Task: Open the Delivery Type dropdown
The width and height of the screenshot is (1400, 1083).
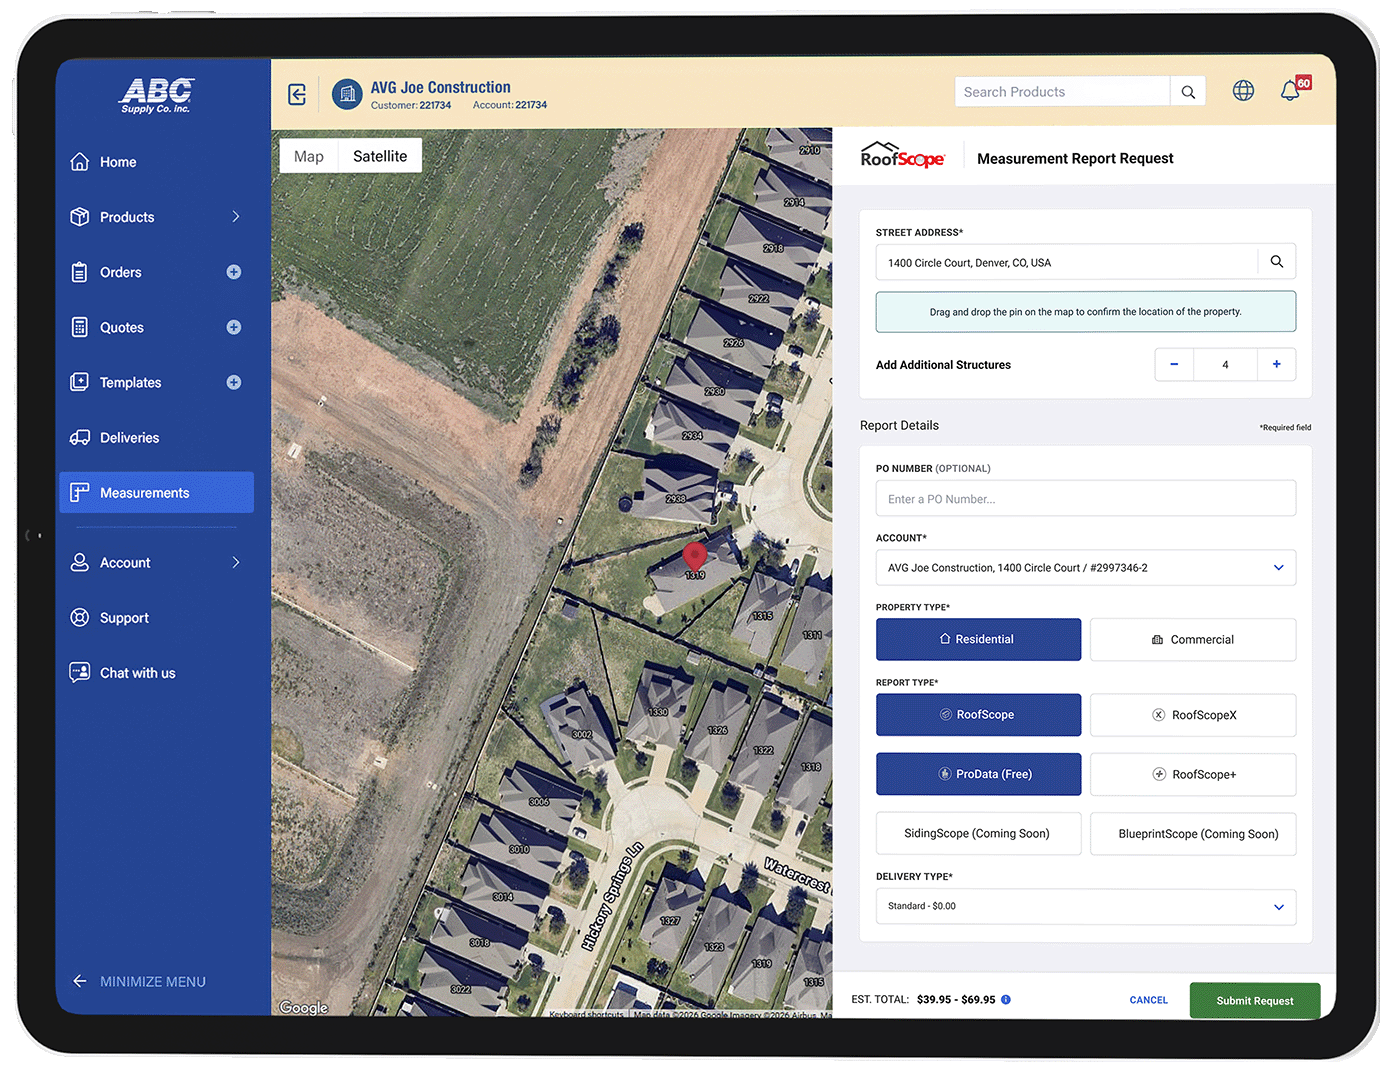Action: (1086, 907)
